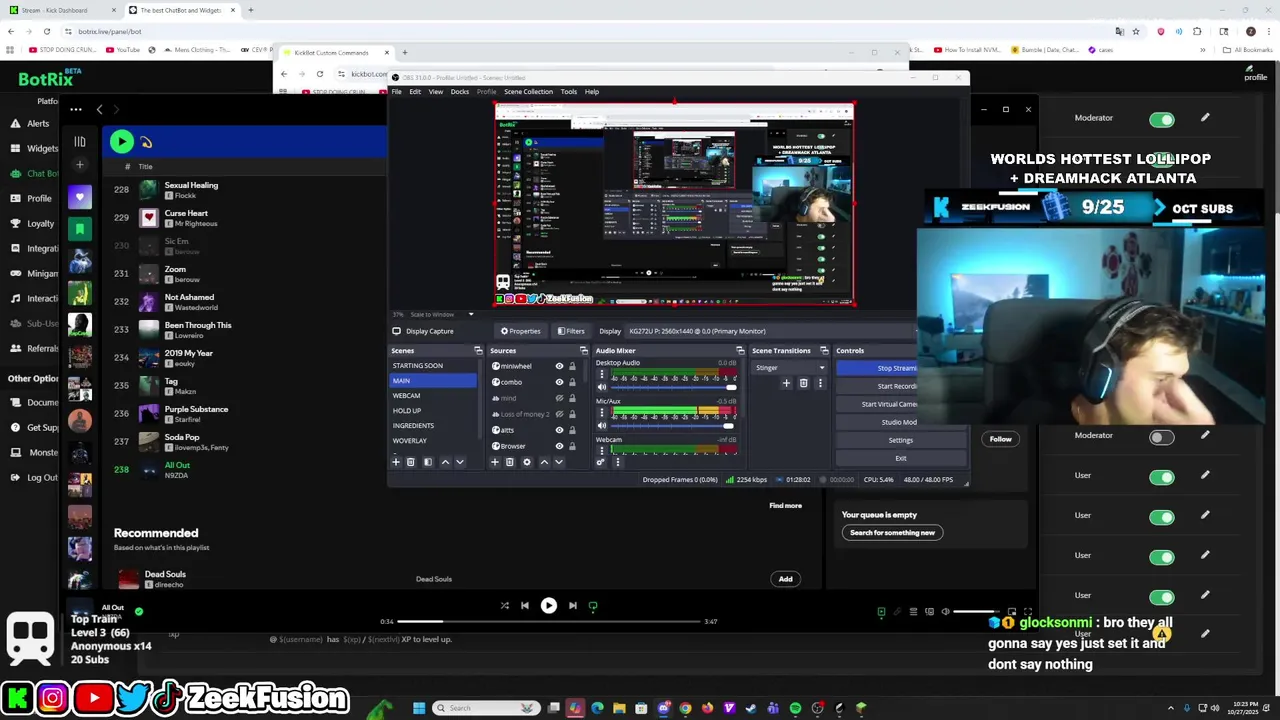Hide the combo source eye icon
The image size is (1280, 720).
(x=559, y=382)
